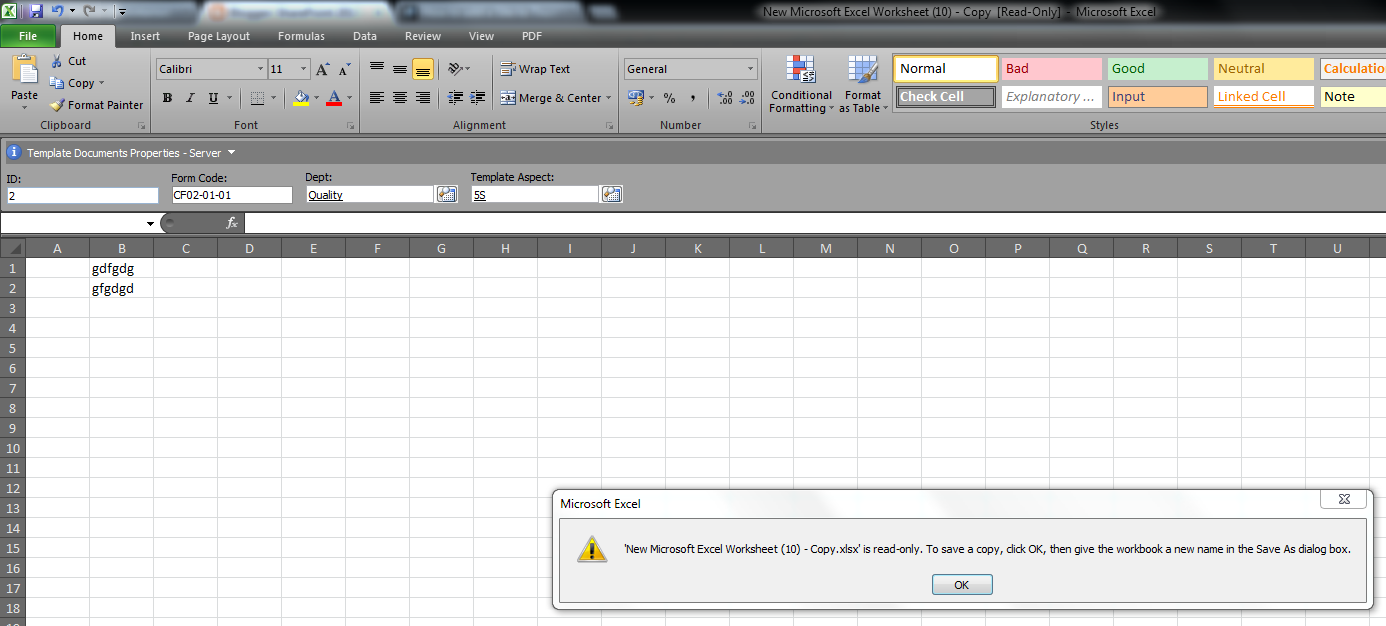Open Merge & Center dropdown arrow

(610, 98)
